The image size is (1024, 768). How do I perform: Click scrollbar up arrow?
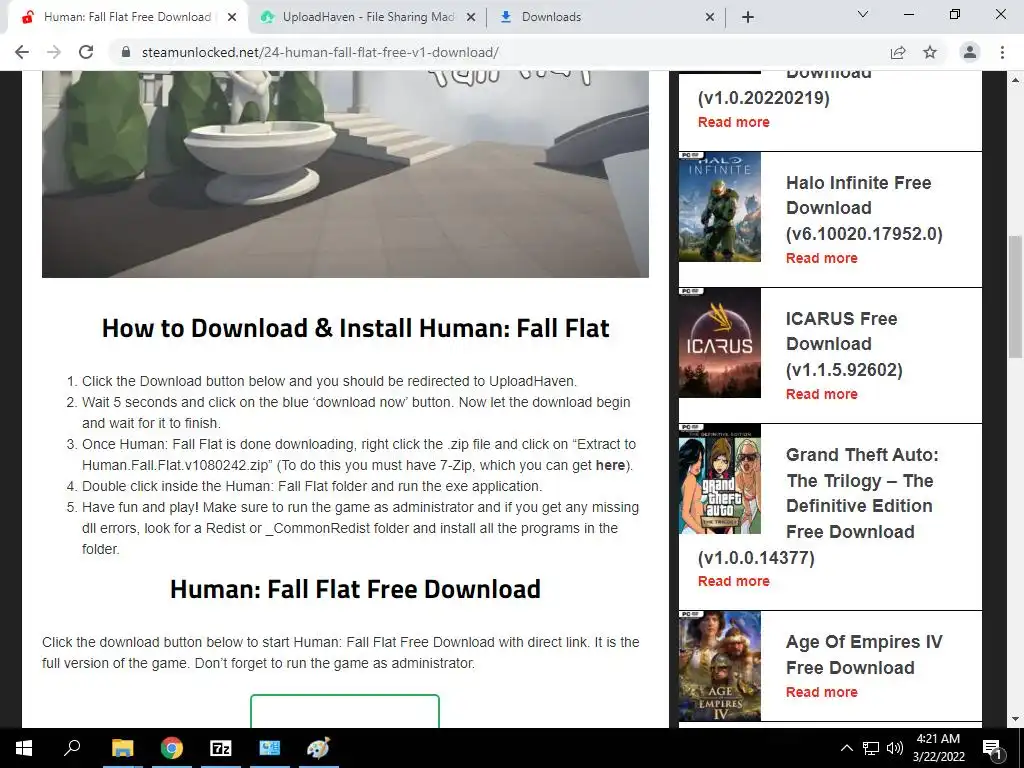pos(1015,80)
